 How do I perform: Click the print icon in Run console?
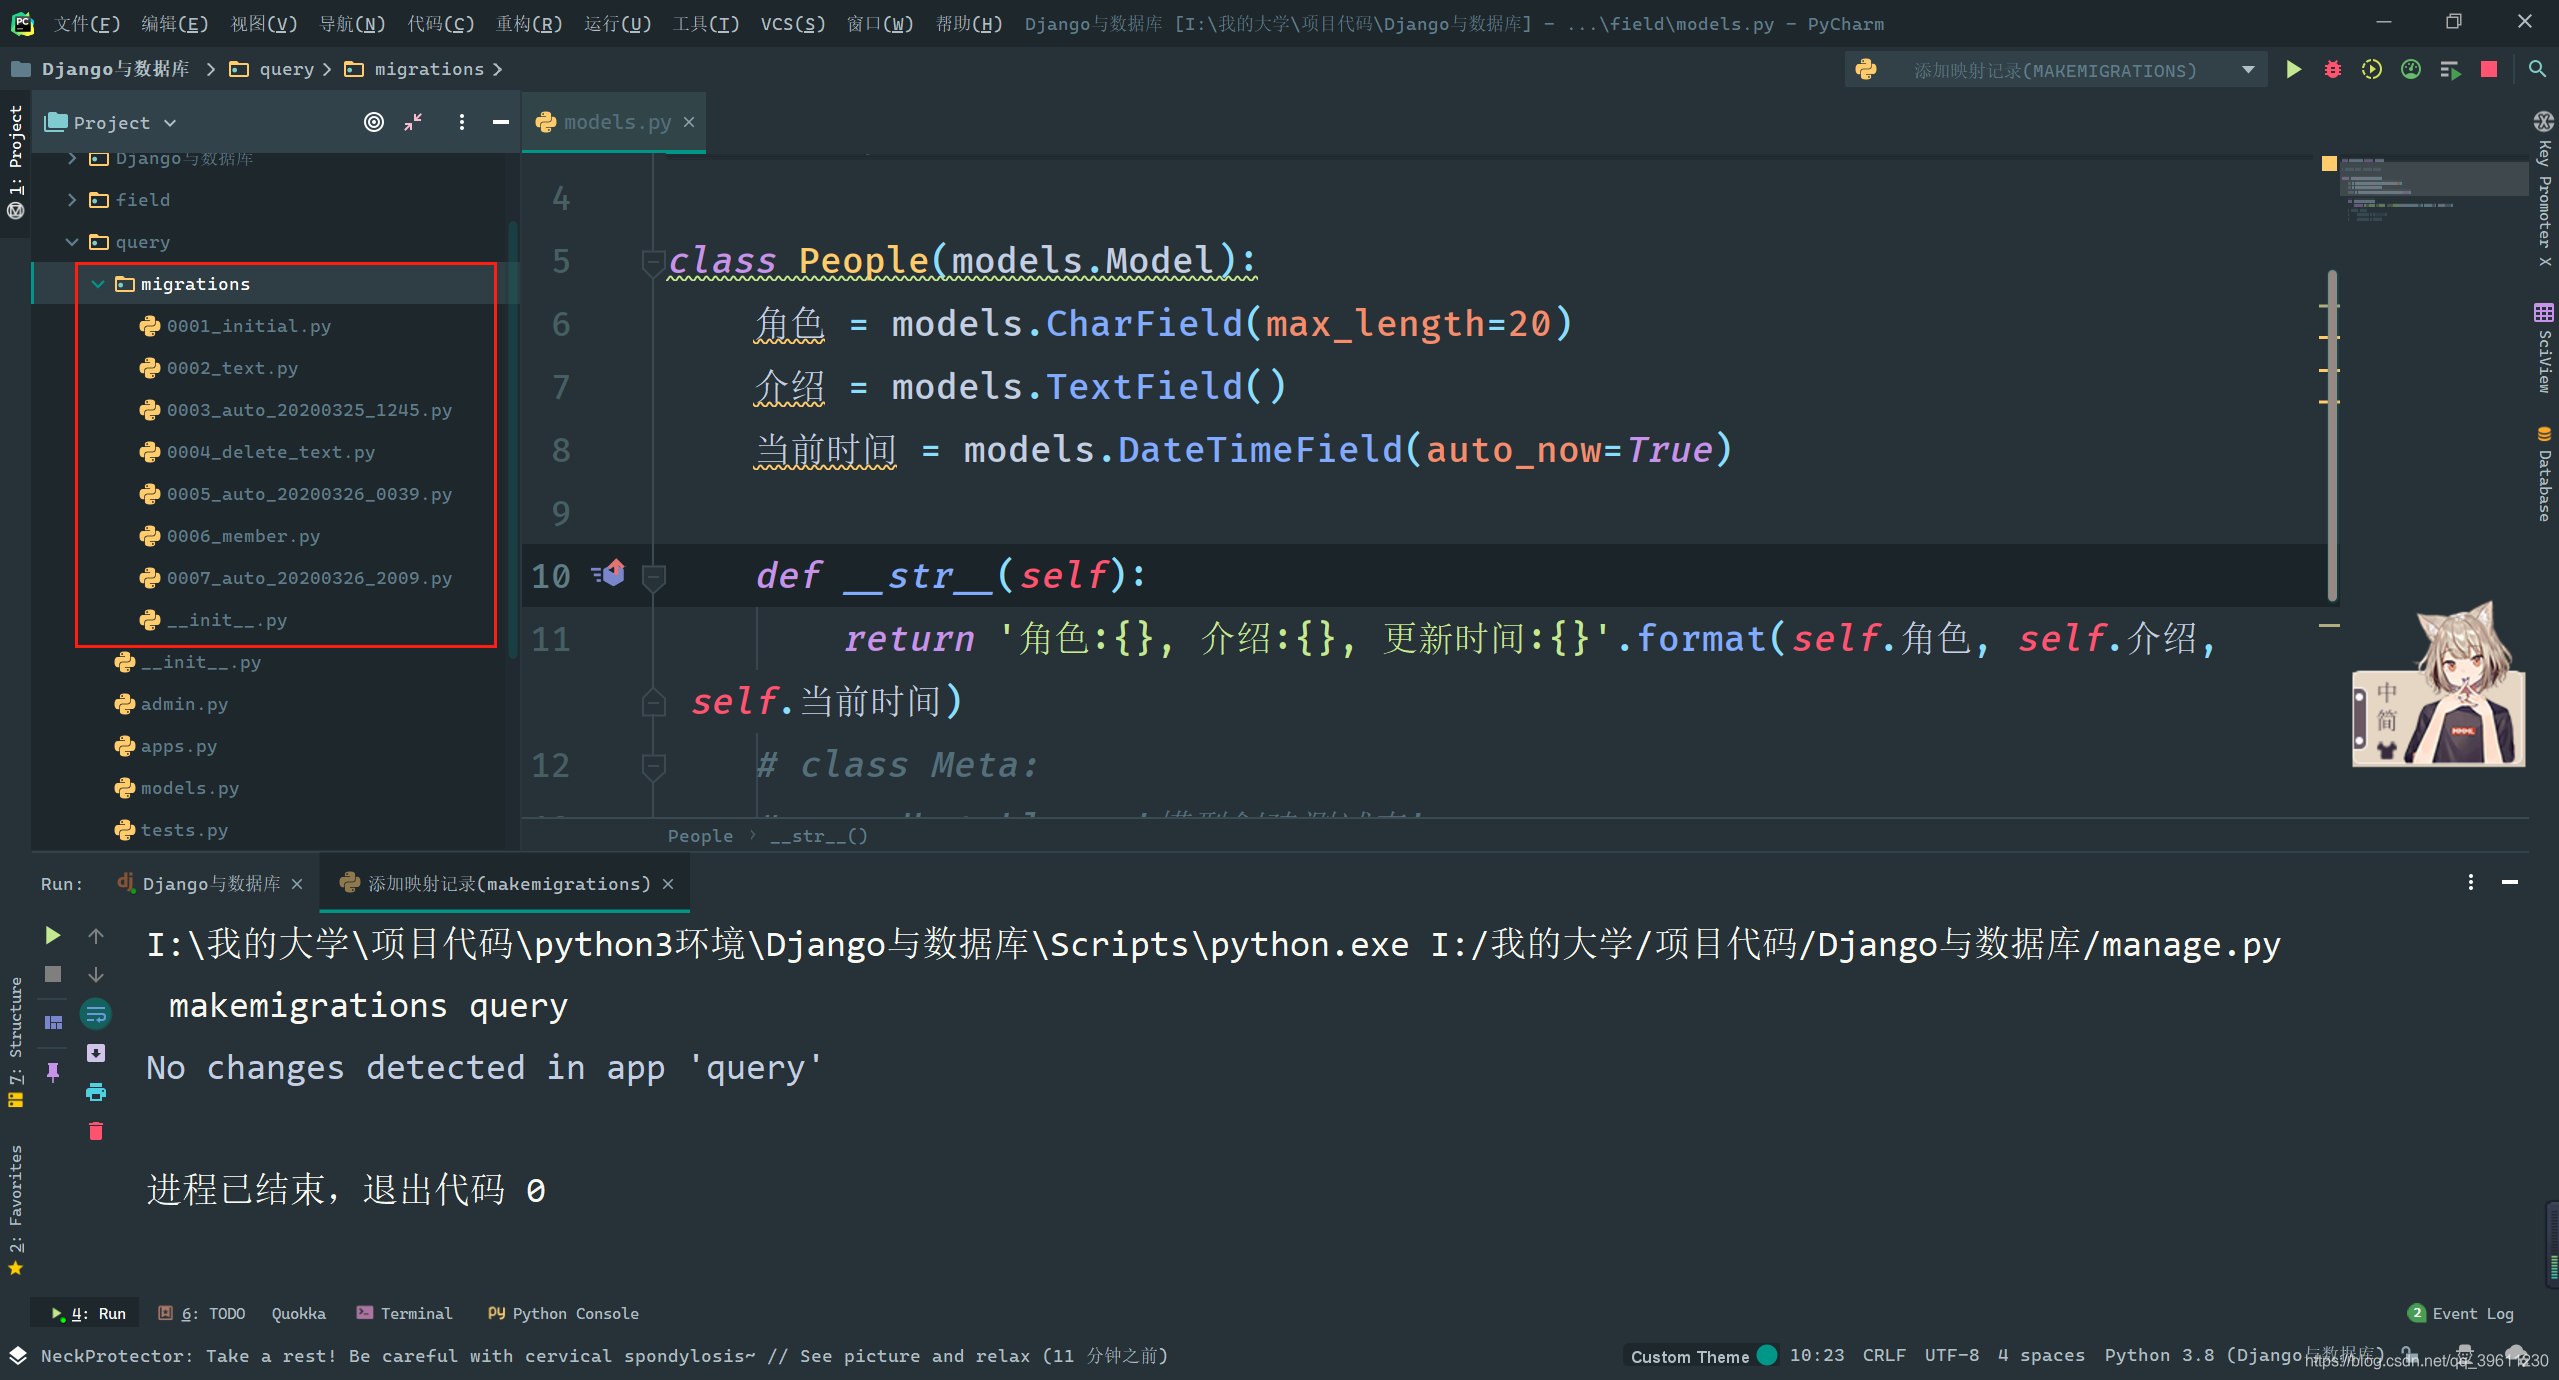(96, 1092)
